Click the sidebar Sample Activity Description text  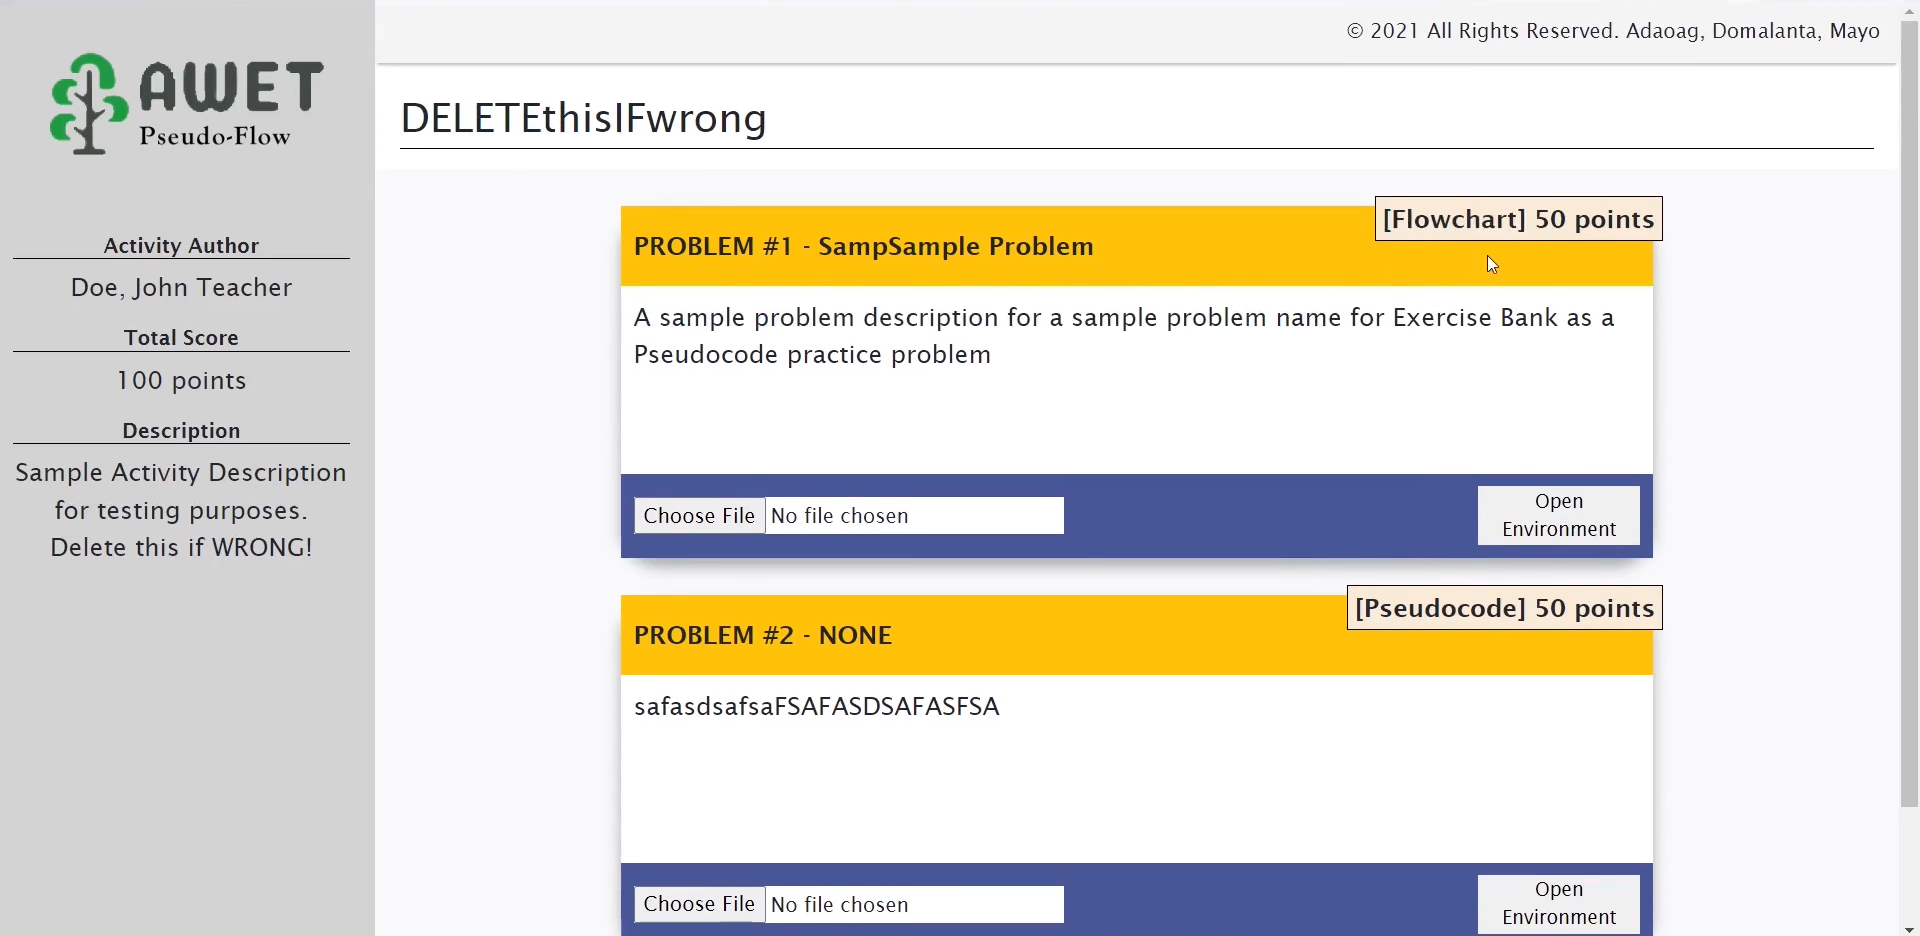[181, 510]
